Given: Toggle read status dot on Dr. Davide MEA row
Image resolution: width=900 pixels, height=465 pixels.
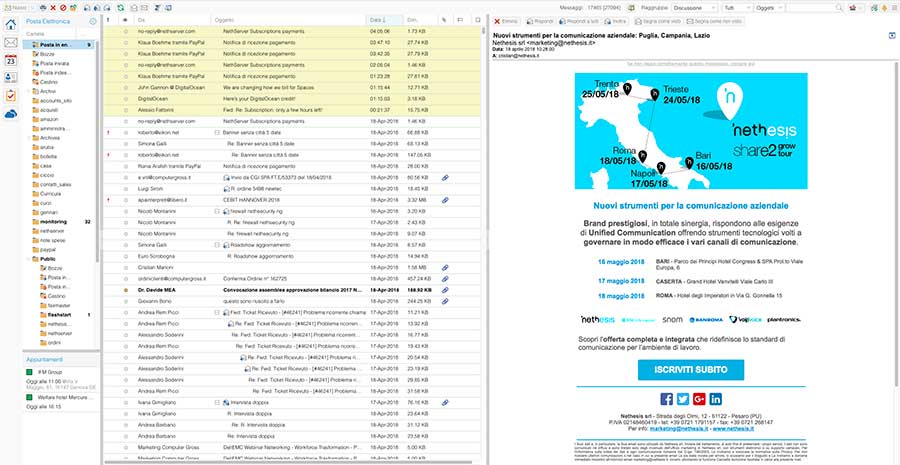Looking at the screenshot, I should click(126, 290).
